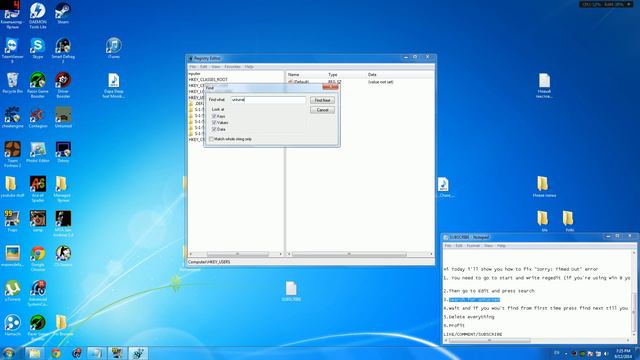This screenshot has height=360, width=640.
Task: Open the View menu in Registry Editor
Action: point(216,67)
